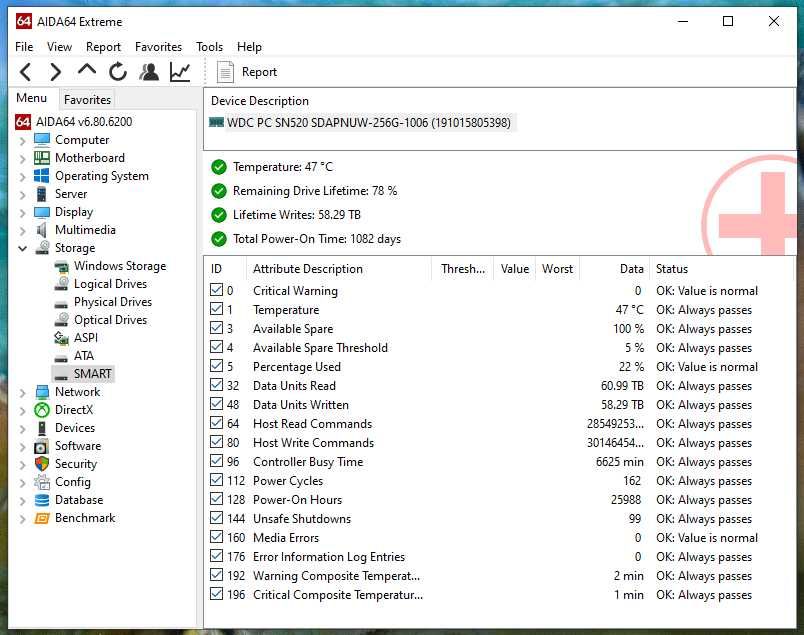Screen dimensions: 804x635
Task: Select the Windows Storage icon
Action: (x=62, y=266)
